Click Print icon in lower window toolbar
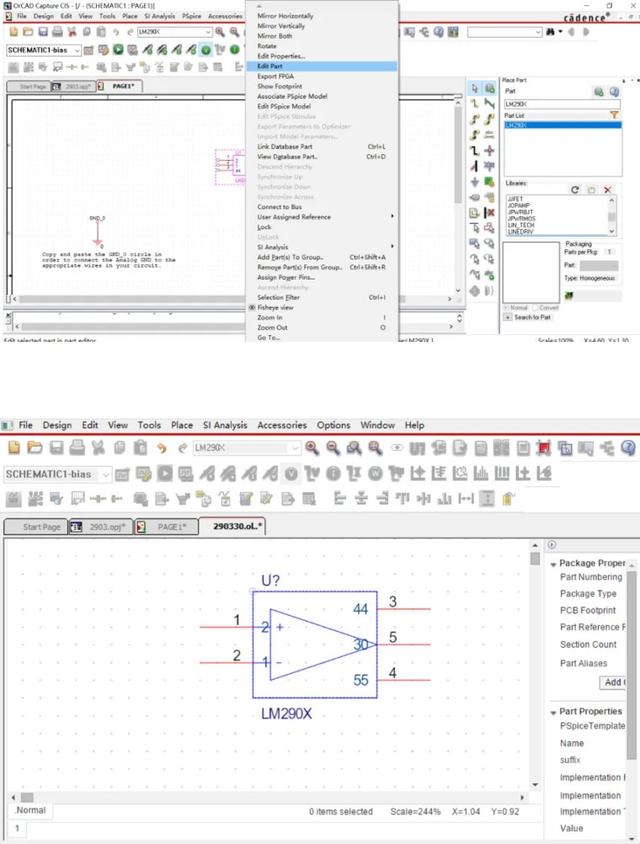This screenshot has height=844, width=640. click(x=77, y=447)
